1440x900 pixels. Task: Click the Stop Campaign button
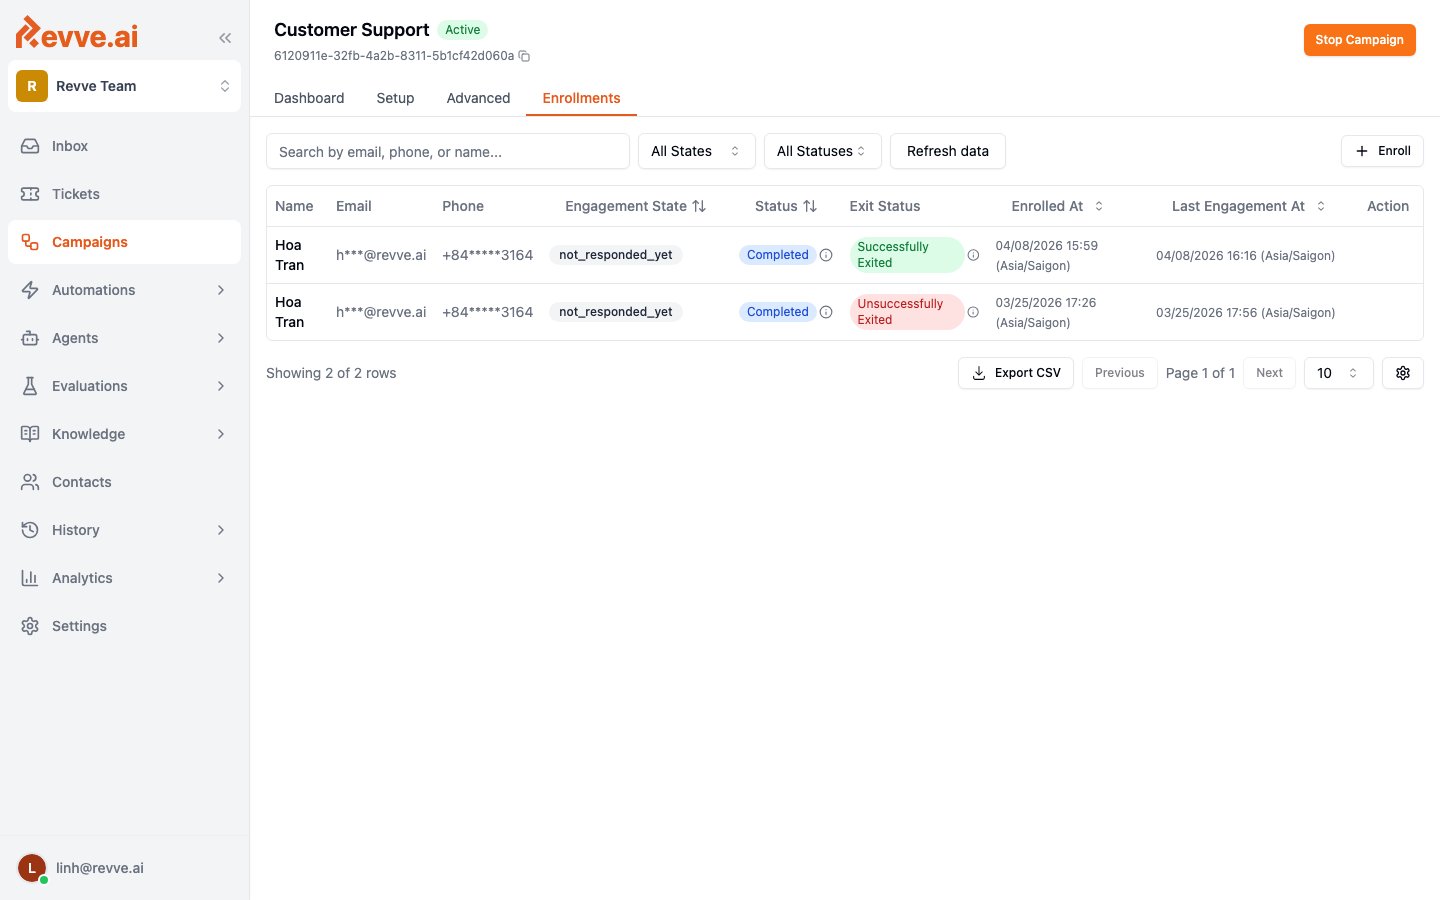coord(1359,40)
